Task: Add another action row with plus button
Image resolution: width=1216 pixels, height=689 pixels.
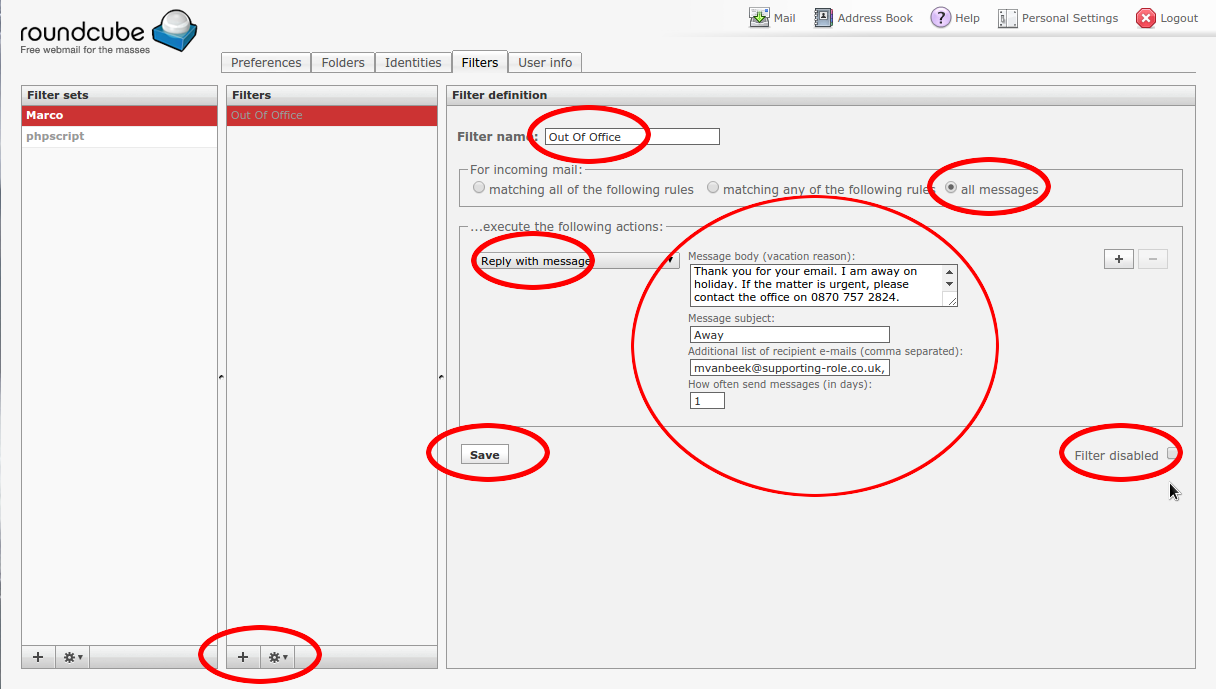Action: [1118, 259]
